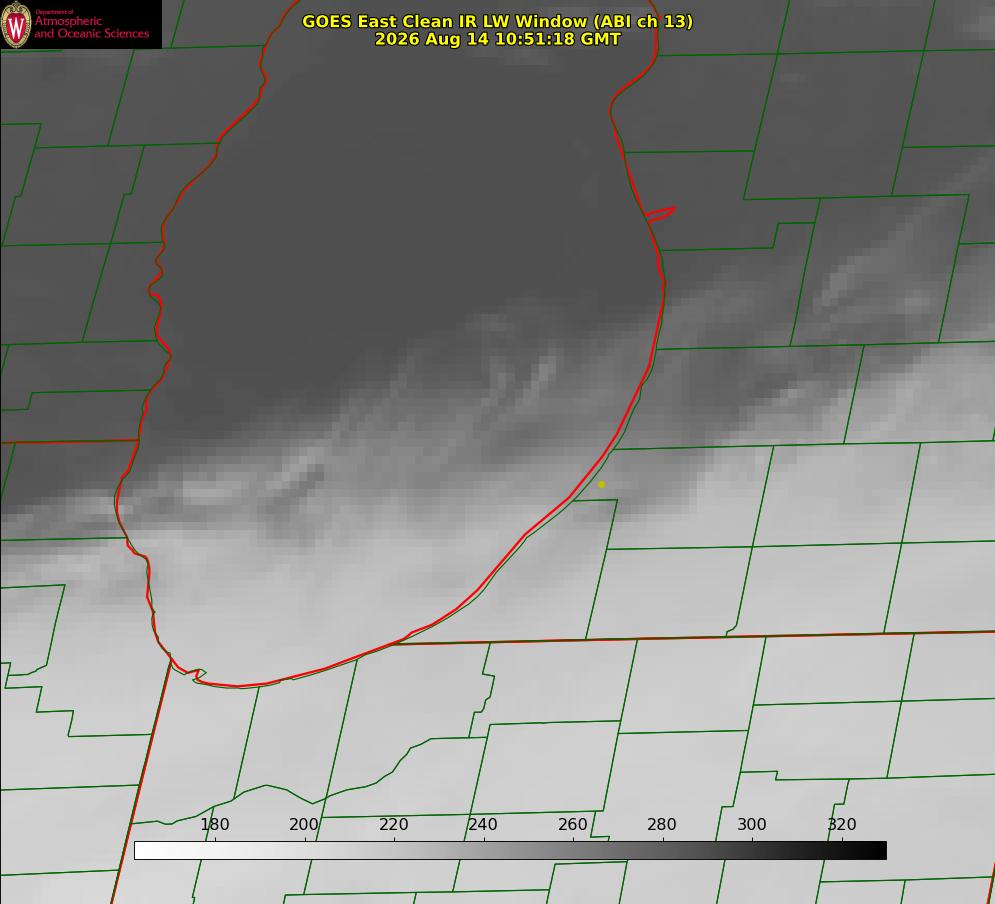
Task: Click the timestamp '2026 Aug 14 10:51:18 GMT'
Action: coord(498,39)
